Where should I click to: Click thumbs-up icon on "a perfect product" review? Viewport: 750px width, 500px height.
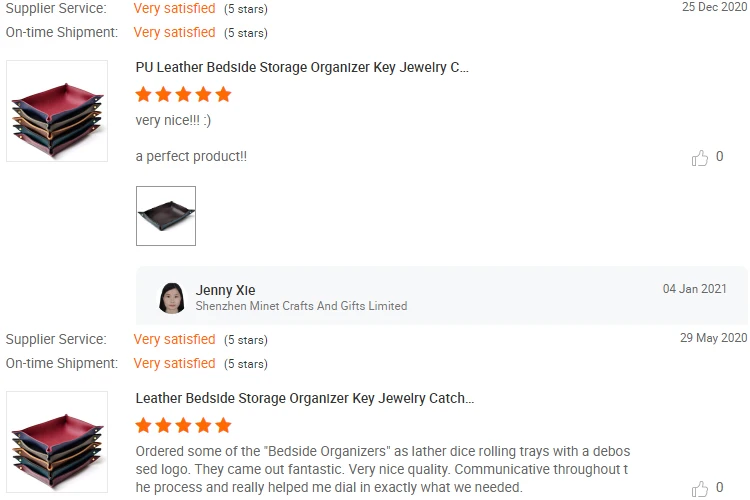(700, 157)
